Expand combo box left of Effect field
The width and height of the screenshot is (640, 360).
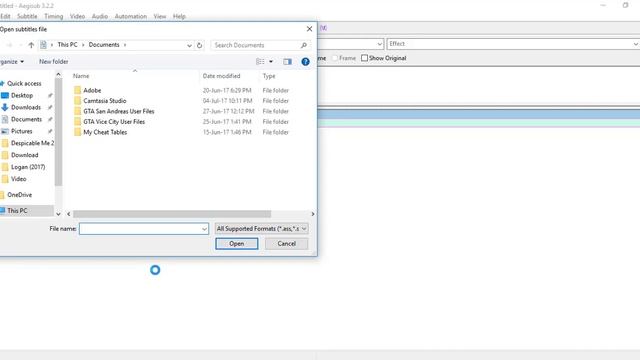tap(380, 44)
